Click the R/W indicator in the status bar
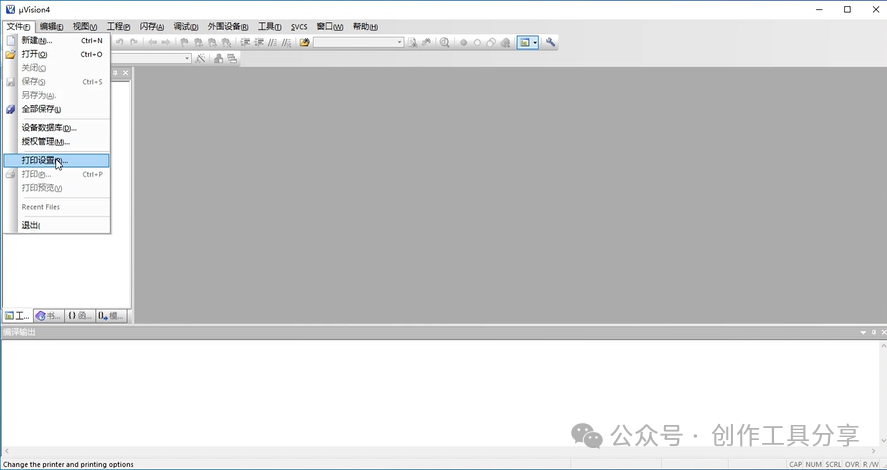Image resolution: width=887 pixels, height=470 pixels. [871, 464]
